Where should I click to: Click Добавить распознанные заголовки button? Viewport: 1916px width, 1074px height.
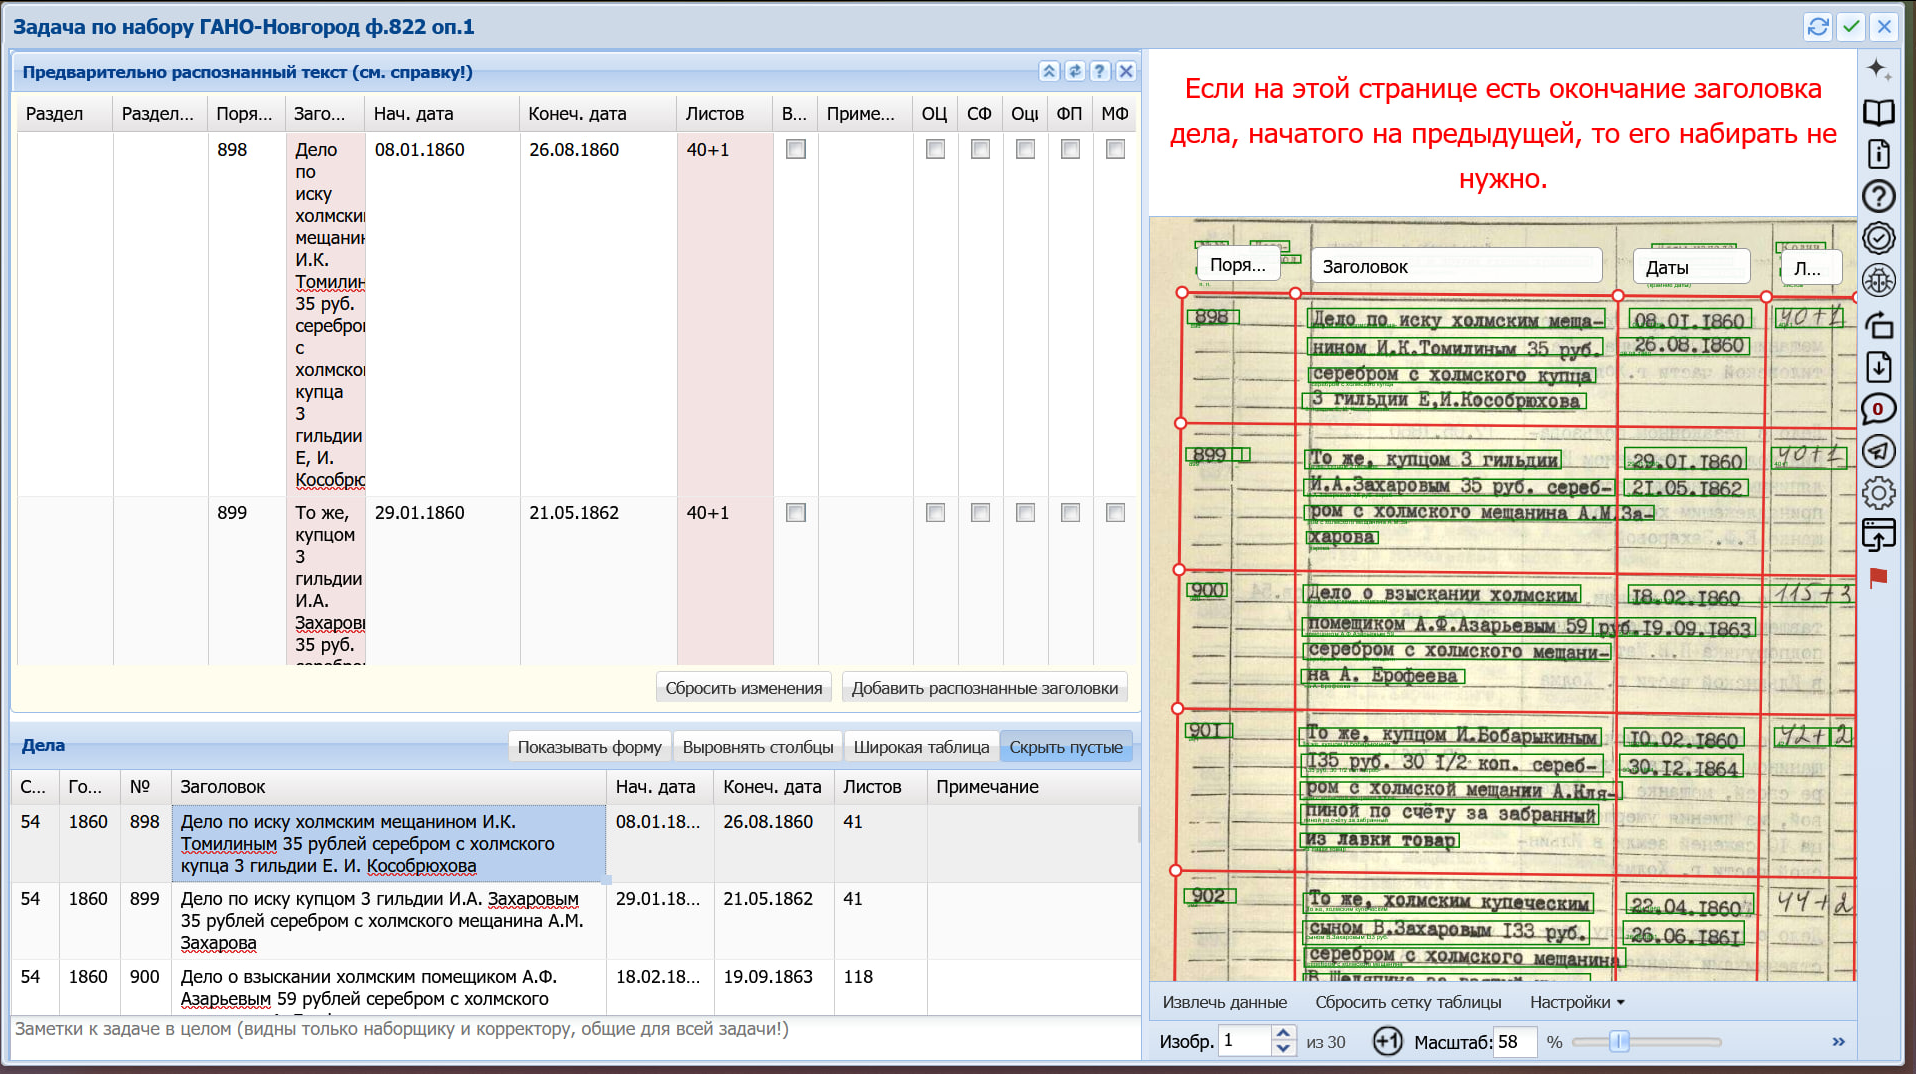[985, 688]
